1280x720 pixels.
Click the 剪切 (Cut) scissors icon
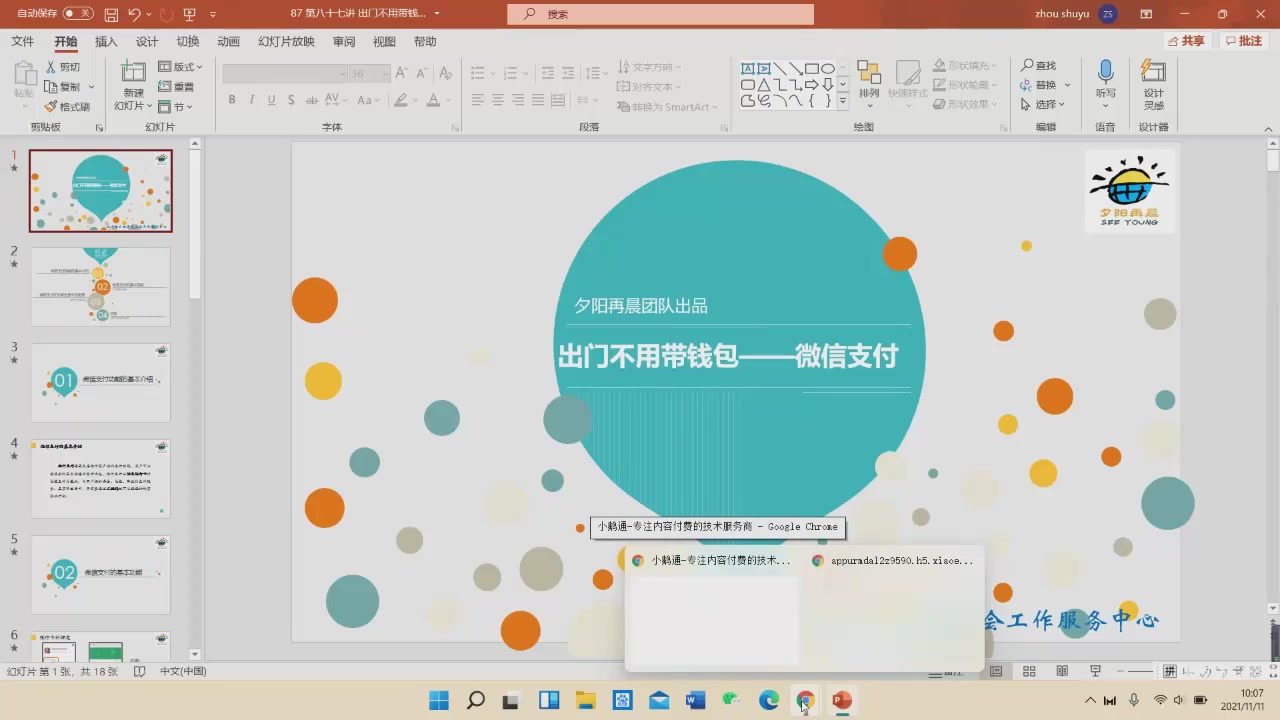pos(51,67)
